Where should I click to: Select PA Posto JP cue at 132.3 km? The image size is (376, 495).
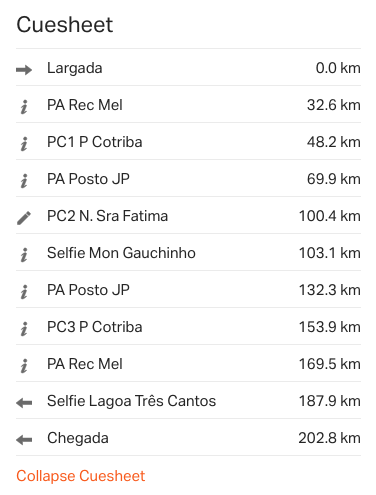[188, 289]
